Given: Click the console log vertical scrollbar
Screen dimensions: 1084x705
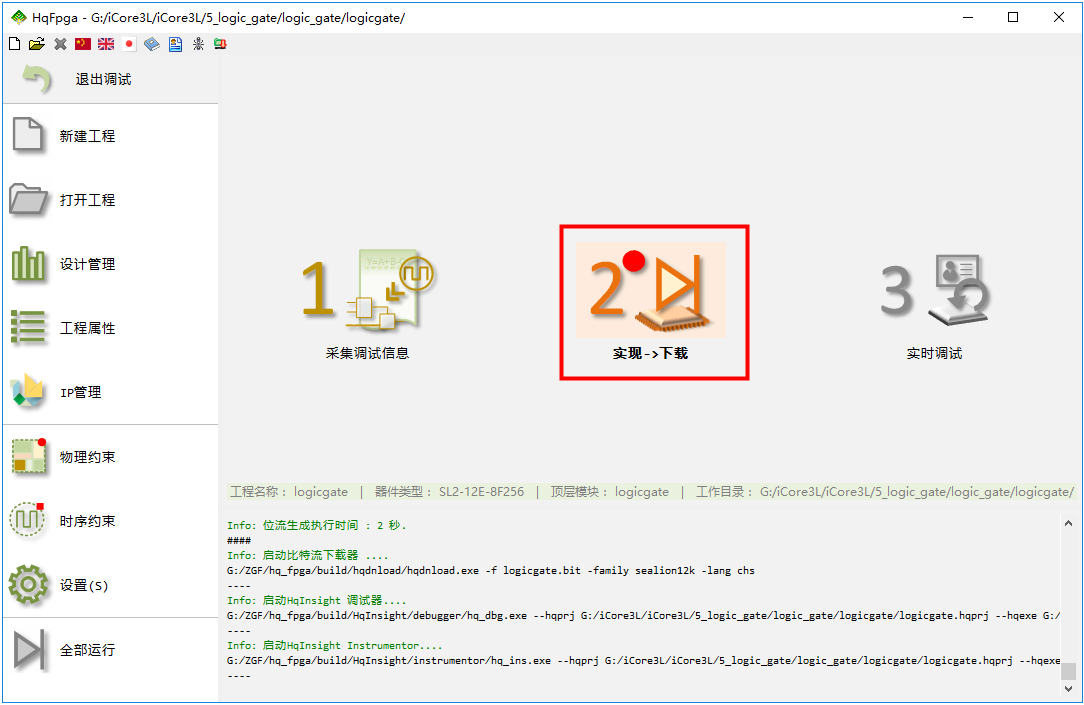Looking at the screenshot, I should pyautogui.click(x=1068, y=600).
